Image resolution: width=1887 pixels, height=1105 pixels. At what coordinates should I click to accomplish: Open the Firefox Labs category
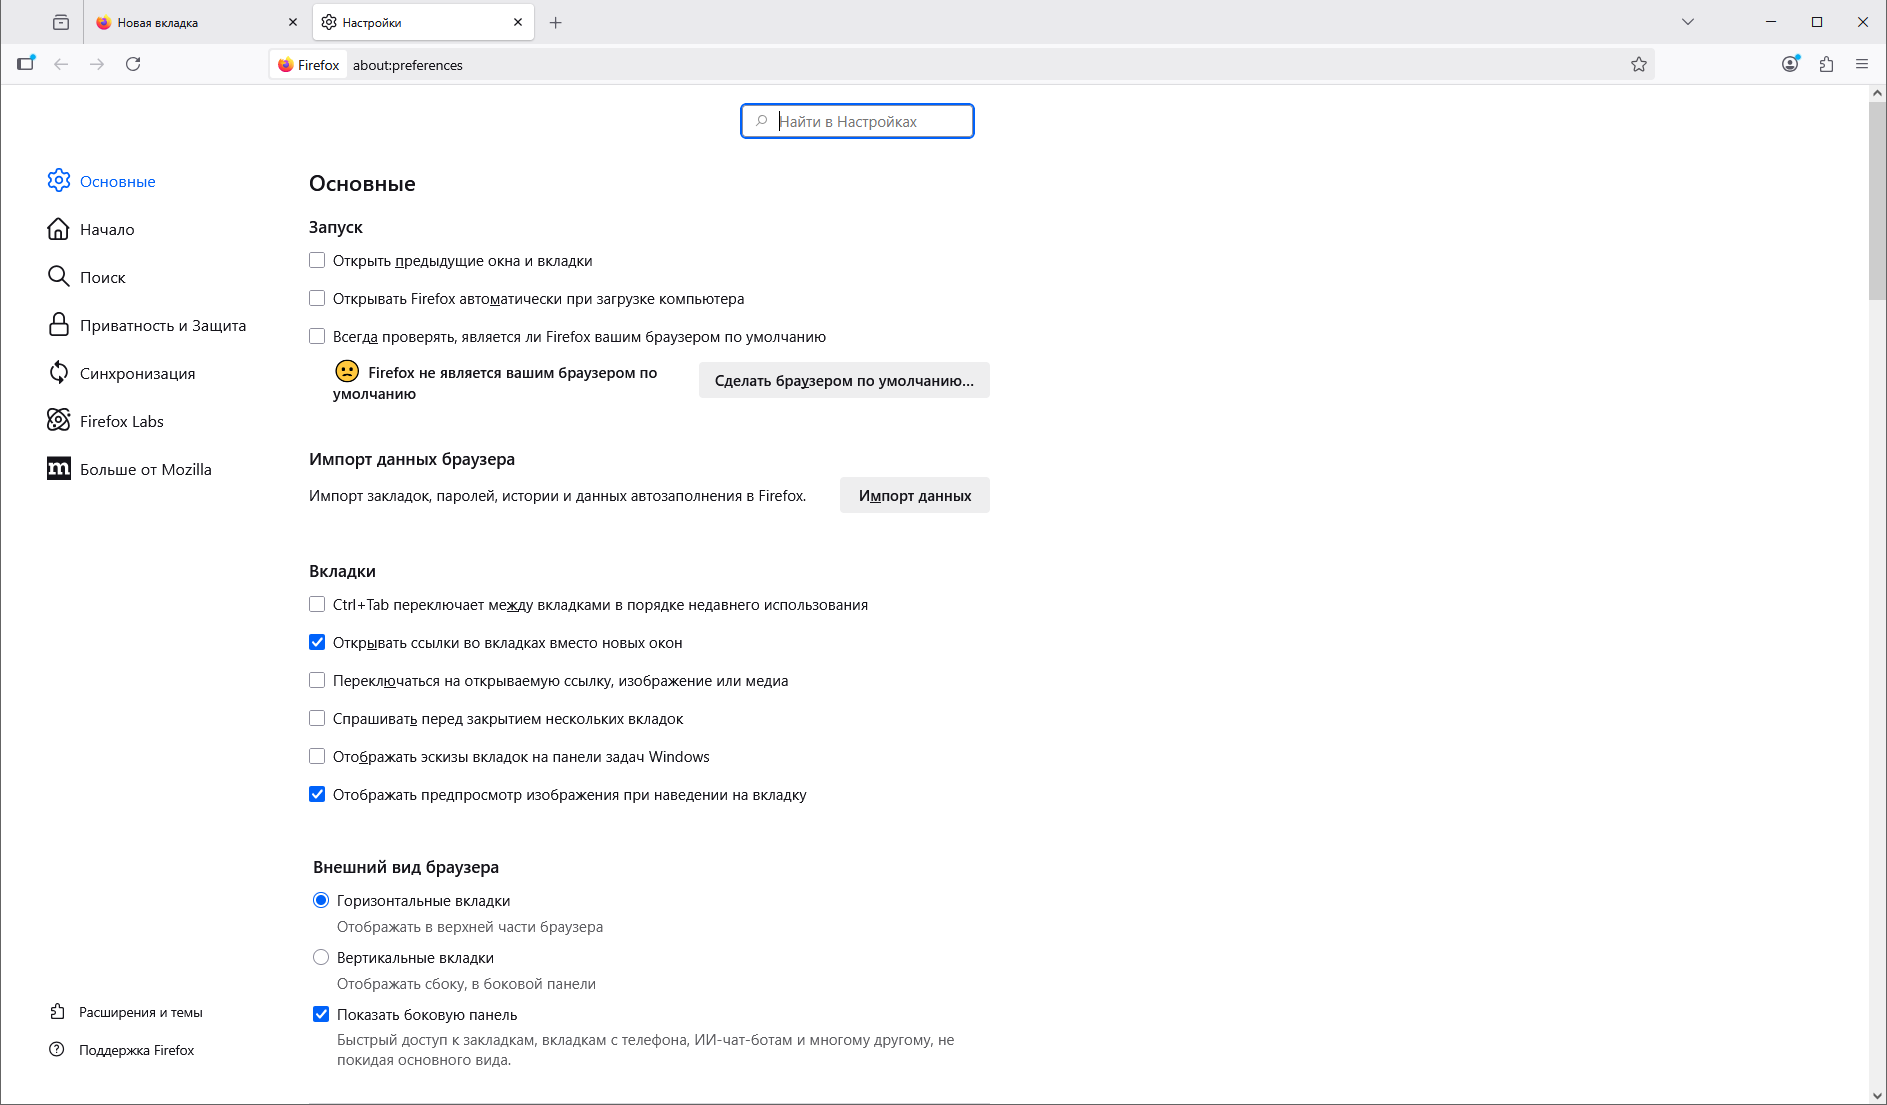pos(122,421)
